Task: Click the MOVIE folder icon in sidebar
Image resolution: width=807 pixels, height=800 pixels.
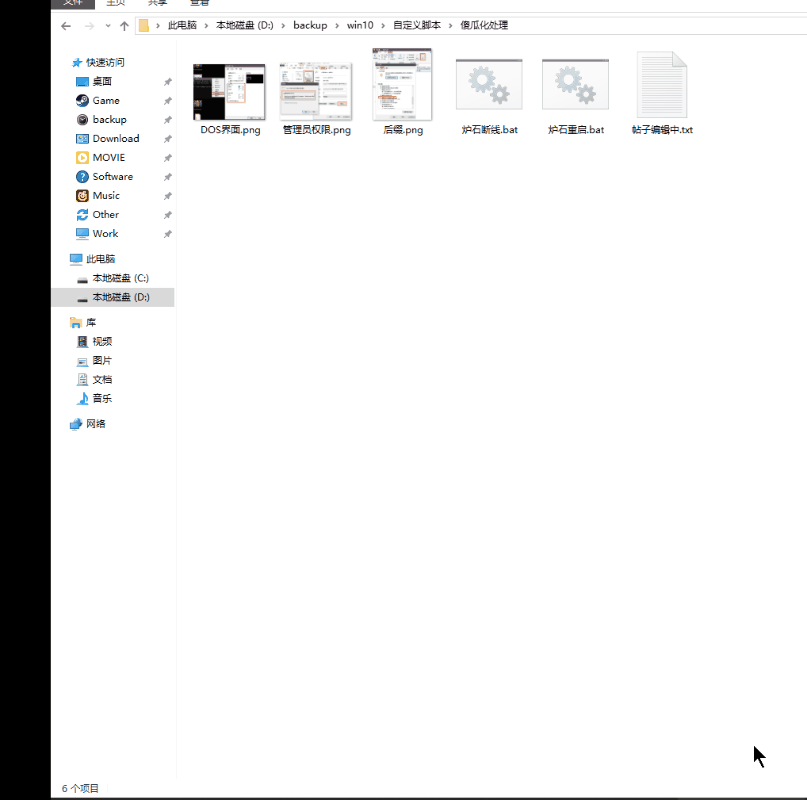Action: (x=82, y=158)
